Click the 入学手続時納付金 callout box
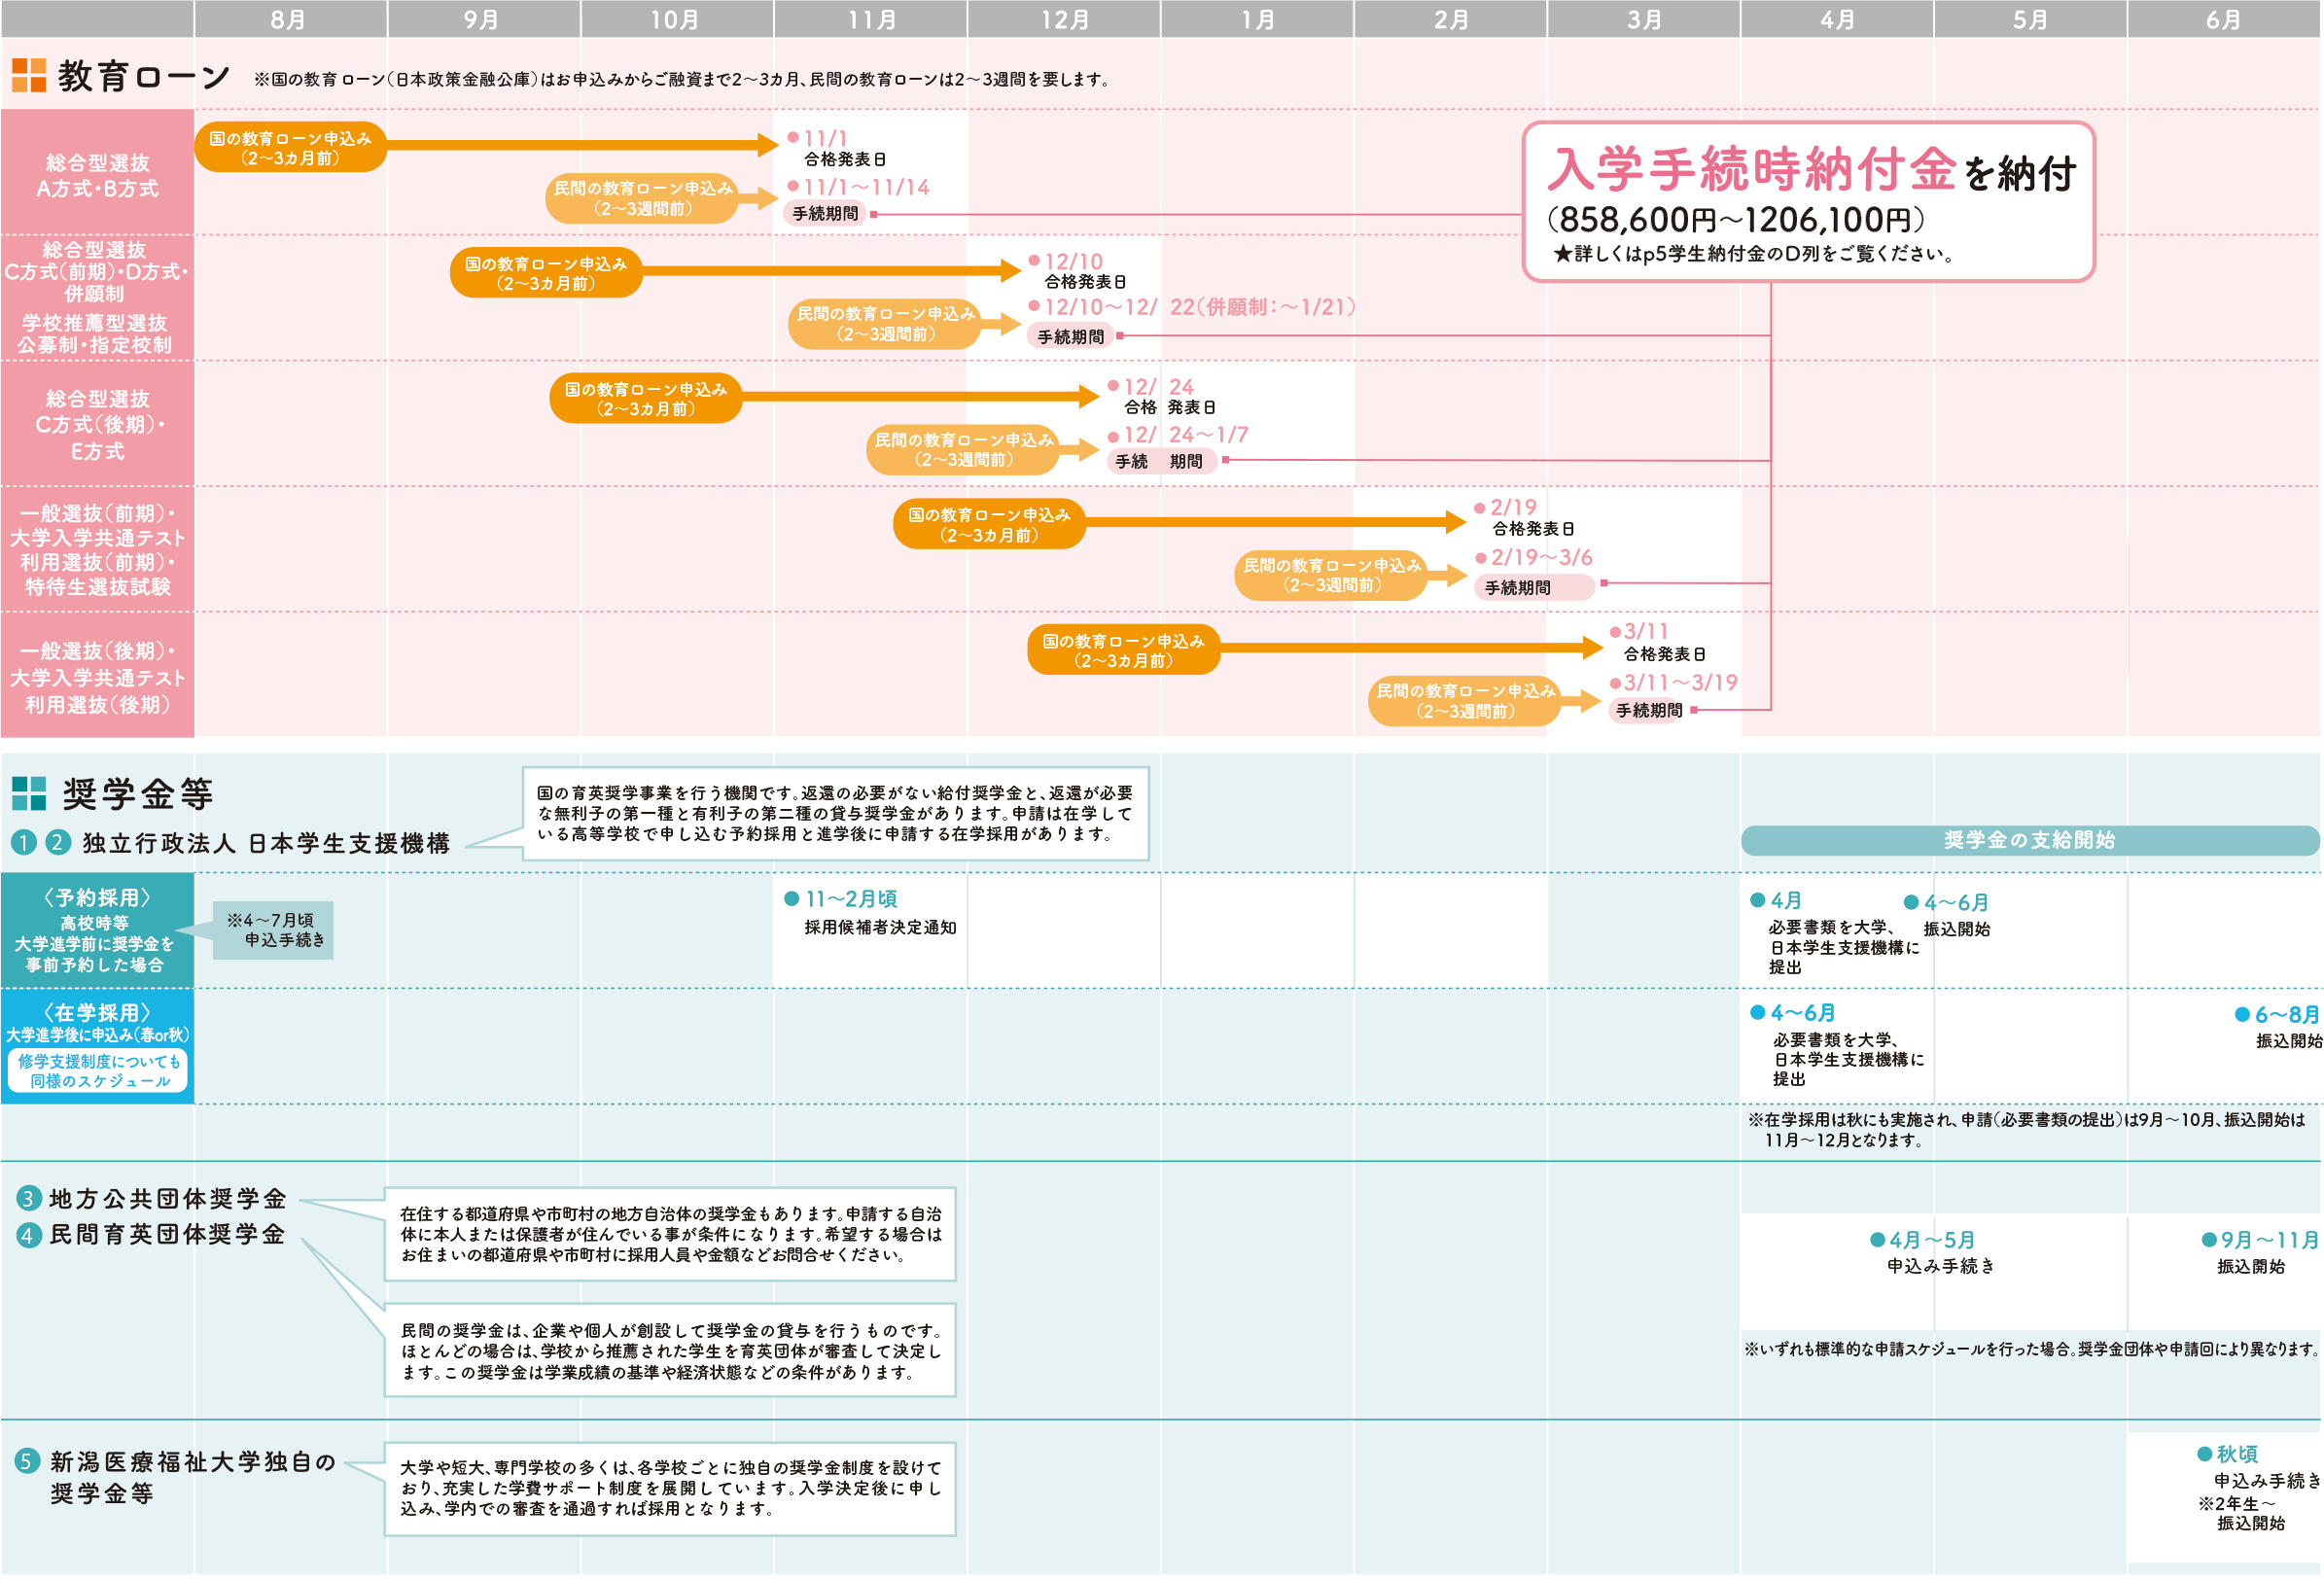The width and height of the screenshot is (2324, 1579). tap(1808, 202)
